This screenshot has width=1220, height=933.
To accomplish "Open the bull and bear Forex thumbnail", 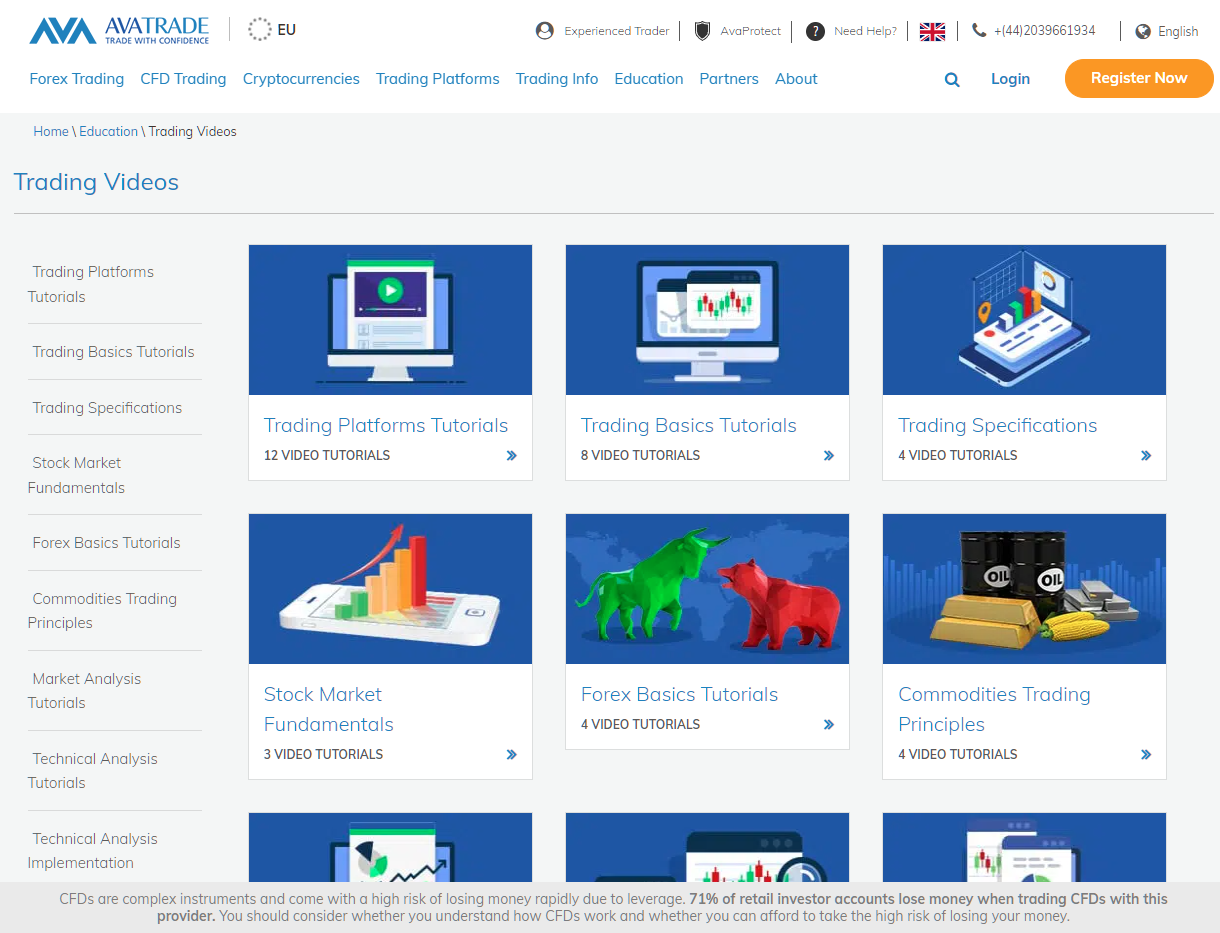I will pyautogui.click(x=707, y=589).
